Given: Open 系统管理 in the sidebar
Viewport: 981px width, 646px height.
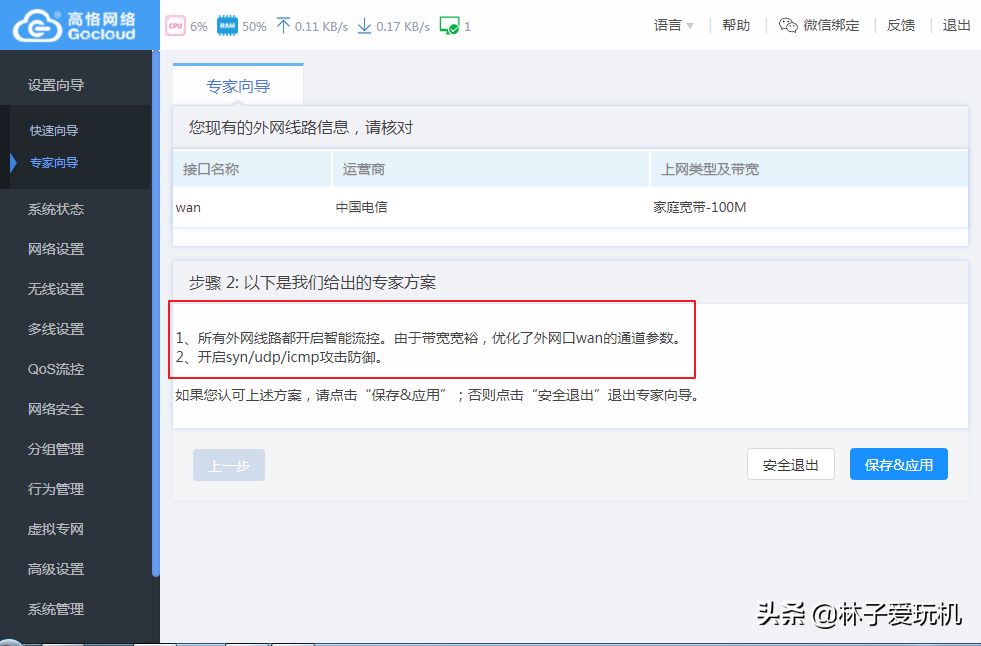Looking at the screenshot, I should pyautogui.click(x=56, y=609).
